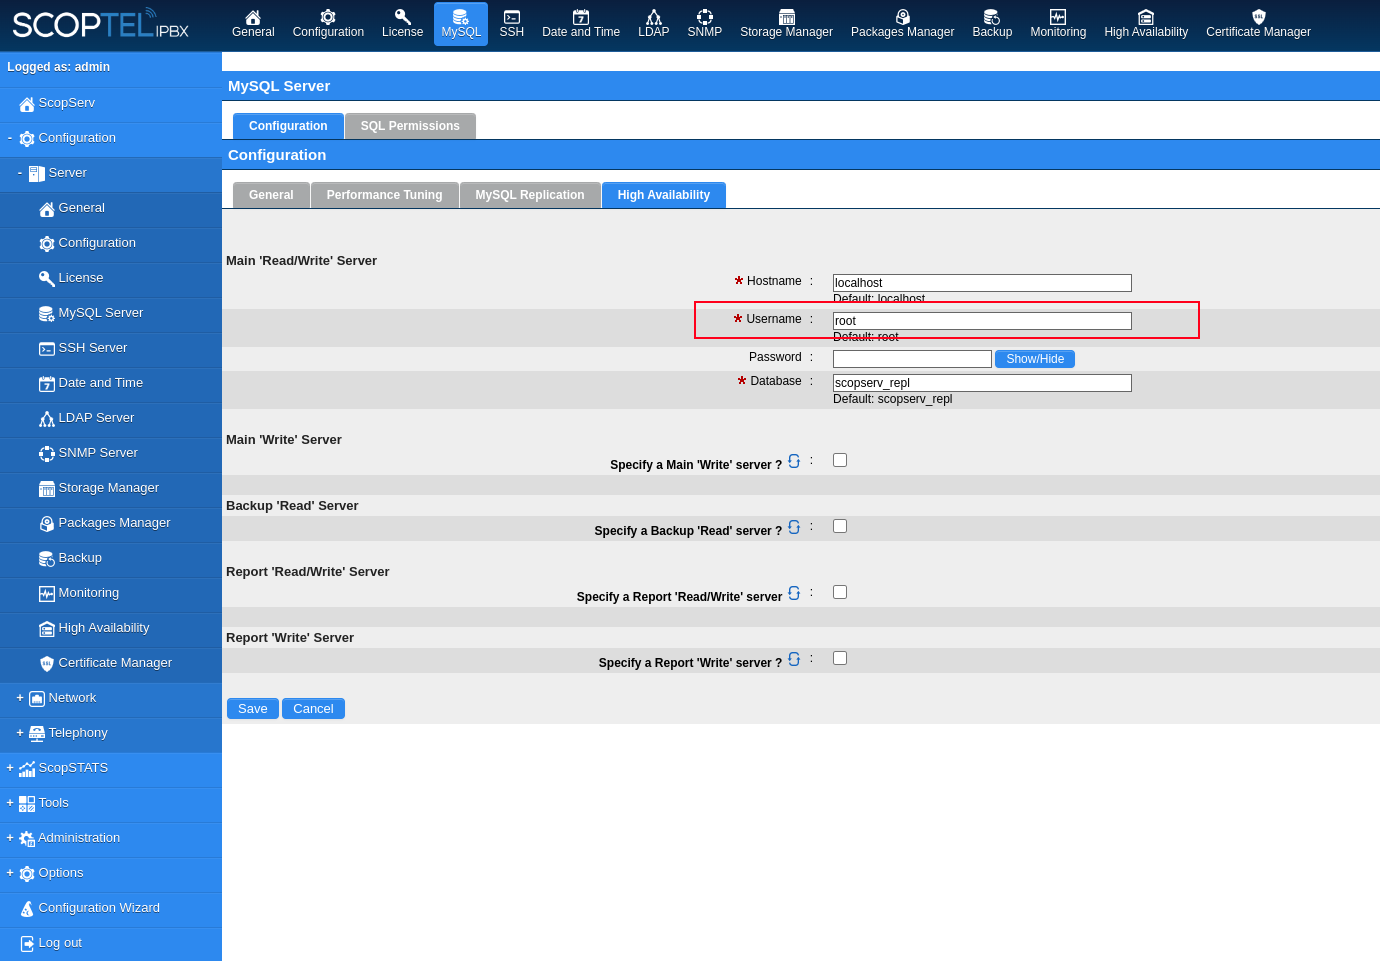1380x961 pixels.
Task: Click the ScopTel IPBX logo
Action: click(x=100, y=23)
